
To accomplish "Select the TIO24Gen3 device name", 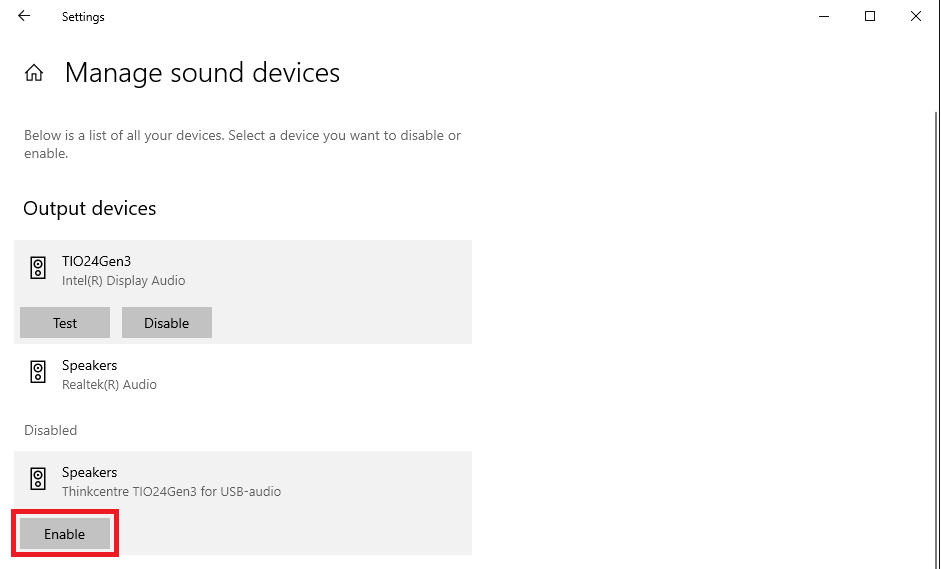I will click(x=97, y=261).
